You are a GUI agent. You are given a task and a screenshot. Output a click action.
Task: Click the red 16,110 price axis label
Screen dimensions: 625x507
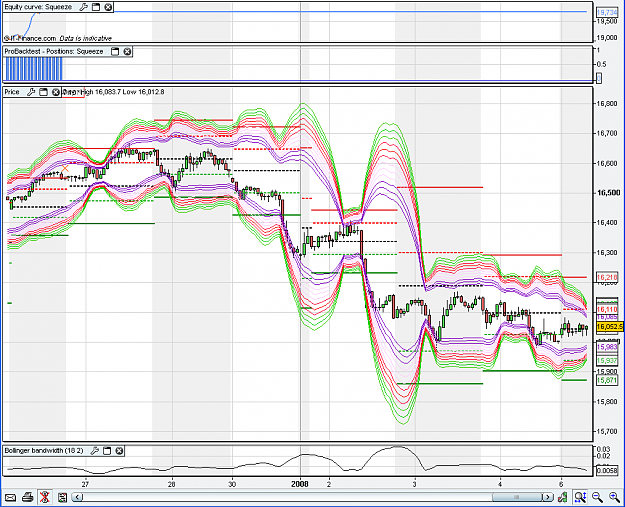point(607,310)
